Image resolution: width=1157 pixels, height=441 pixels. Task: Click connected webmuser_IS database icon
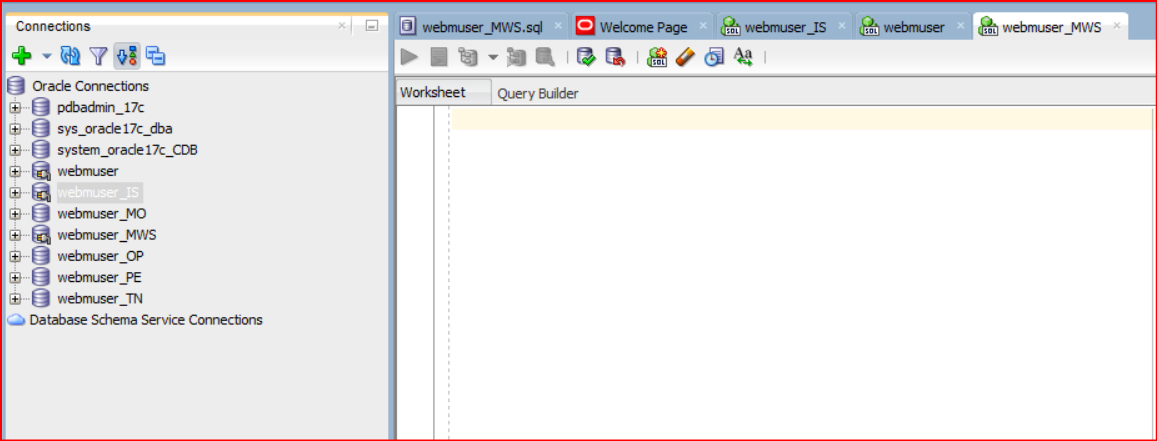click(x=41, y=193)
